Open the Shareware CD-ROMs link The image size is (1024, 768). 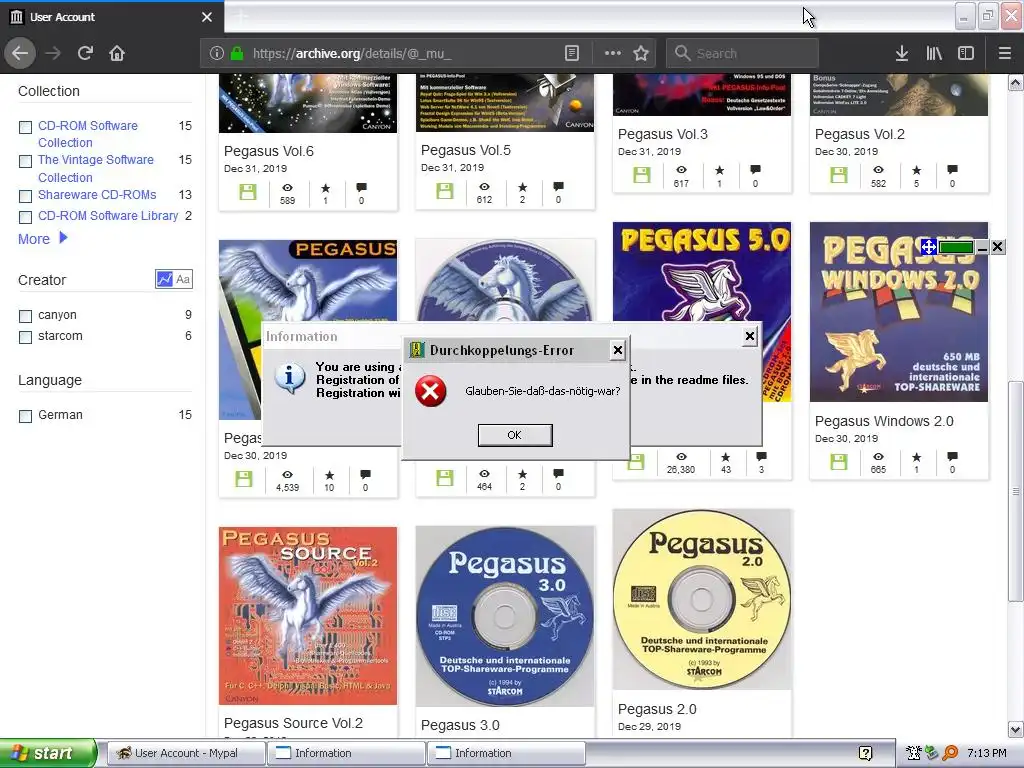click(97, 195)
